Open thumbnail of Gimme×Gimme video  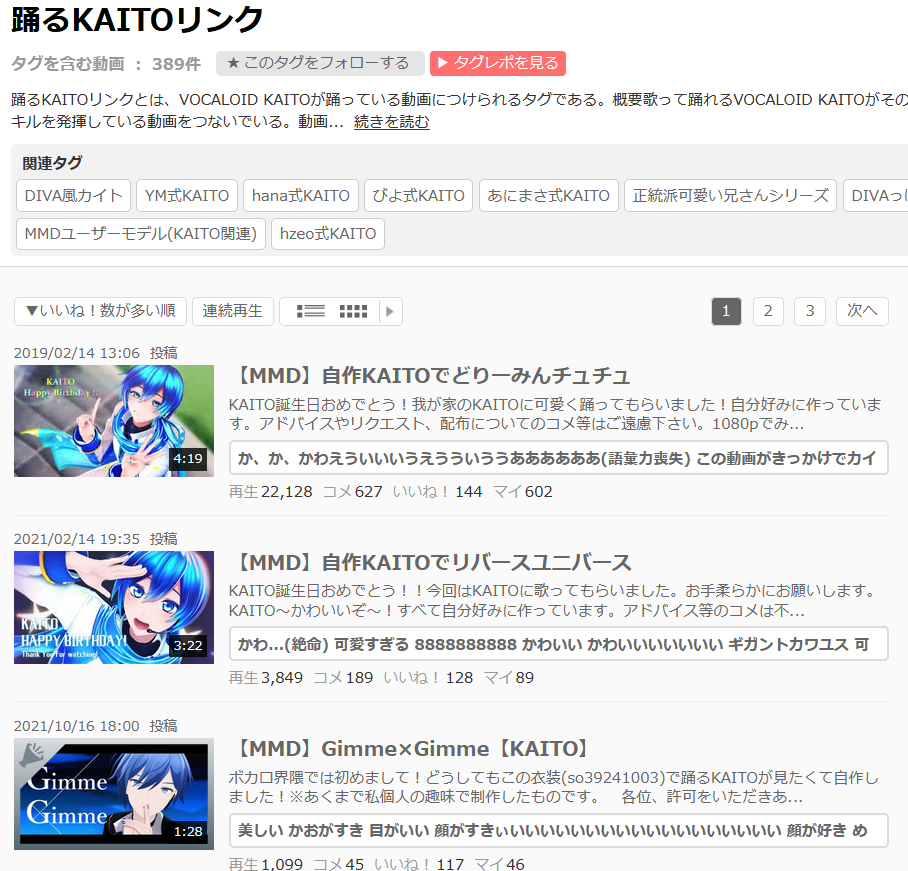point(114,794)
